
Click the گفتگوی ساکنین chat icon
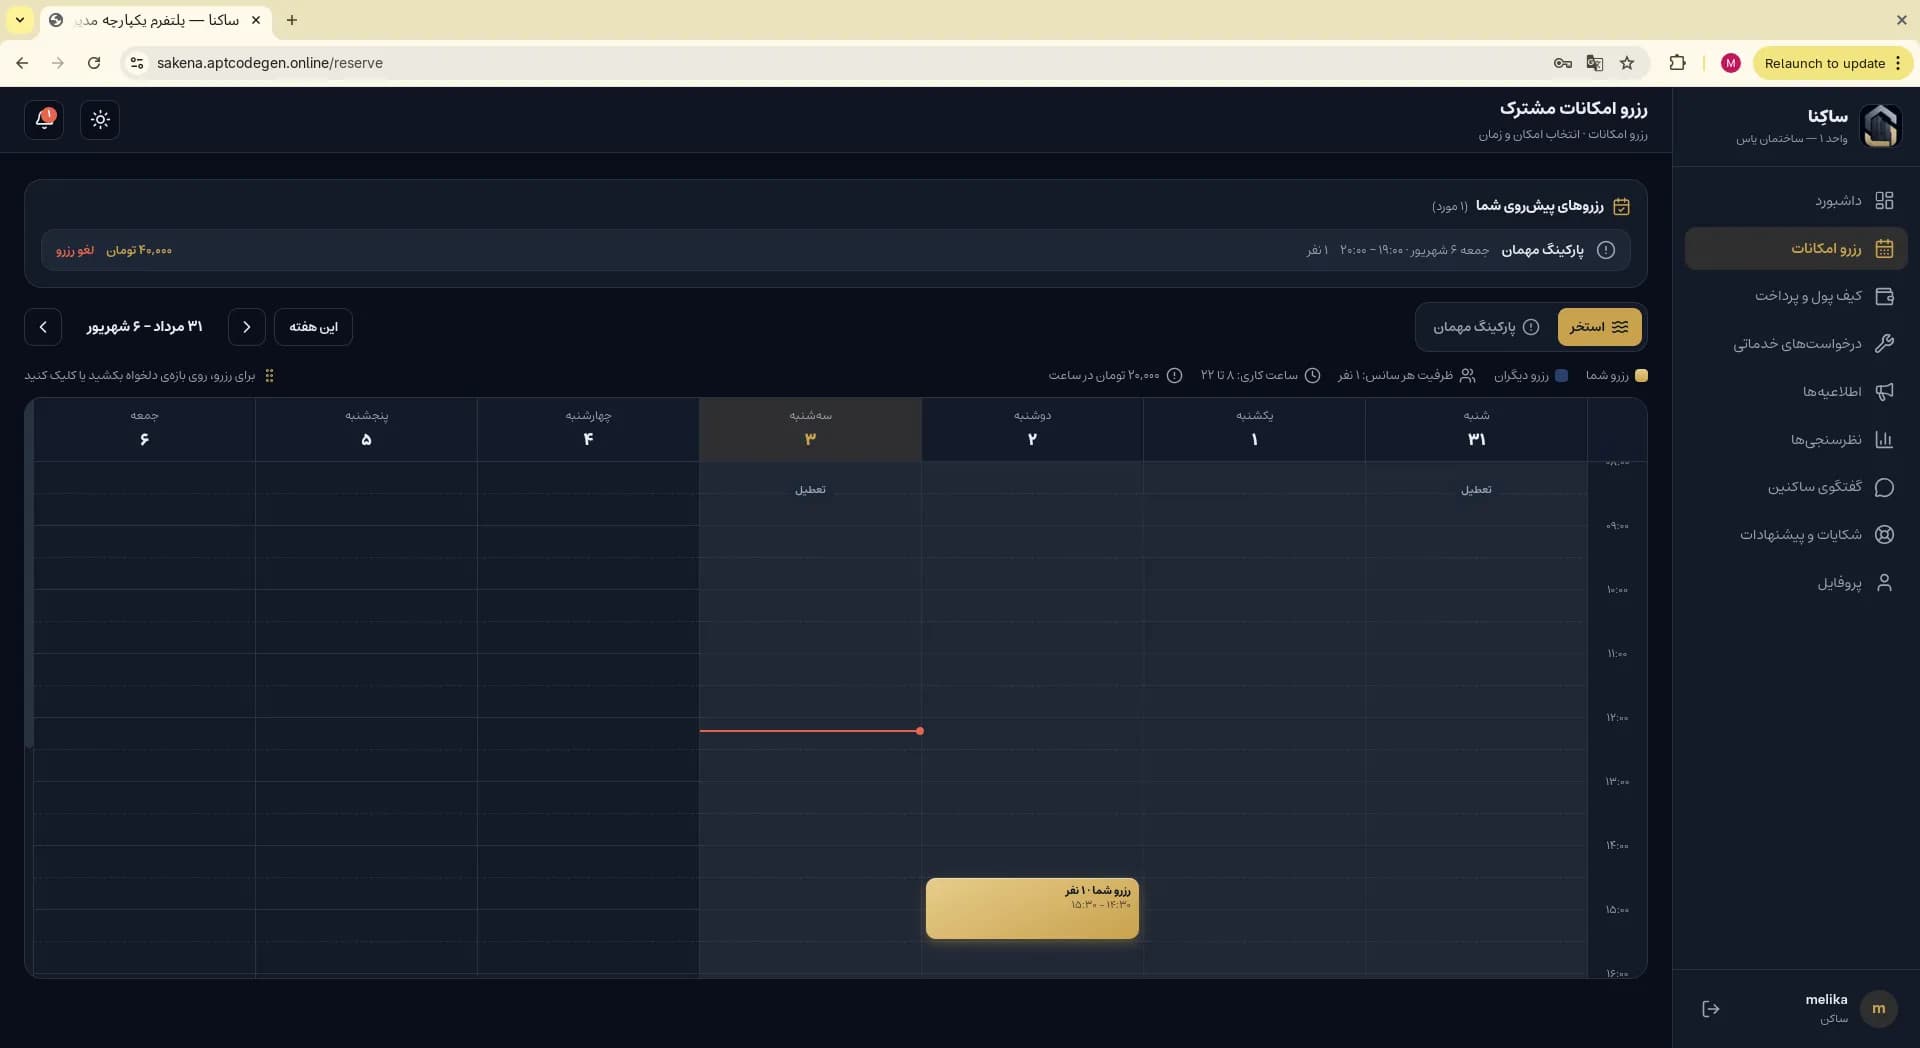pyautogui.click(x=1884, y=487)
